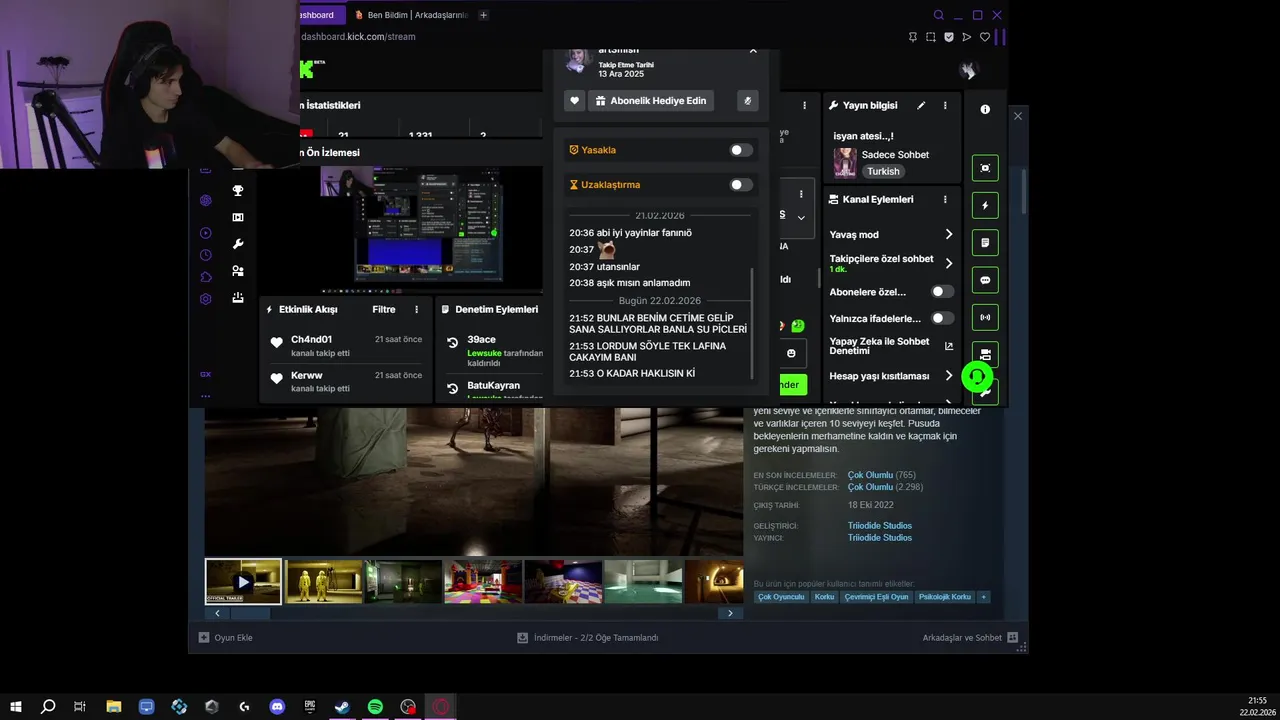Select the pool room screenshot thumbnail
This screenshot has width=1280, height=720.
[x=643, y=582]
